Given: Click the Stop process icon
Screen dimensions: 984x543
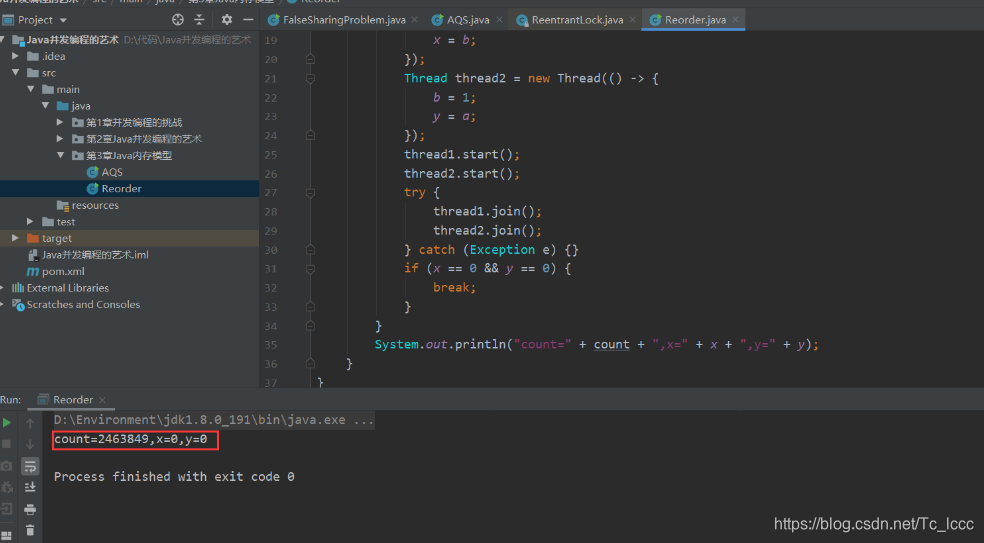Looking at the screenshot, I should tap(6, 444).
